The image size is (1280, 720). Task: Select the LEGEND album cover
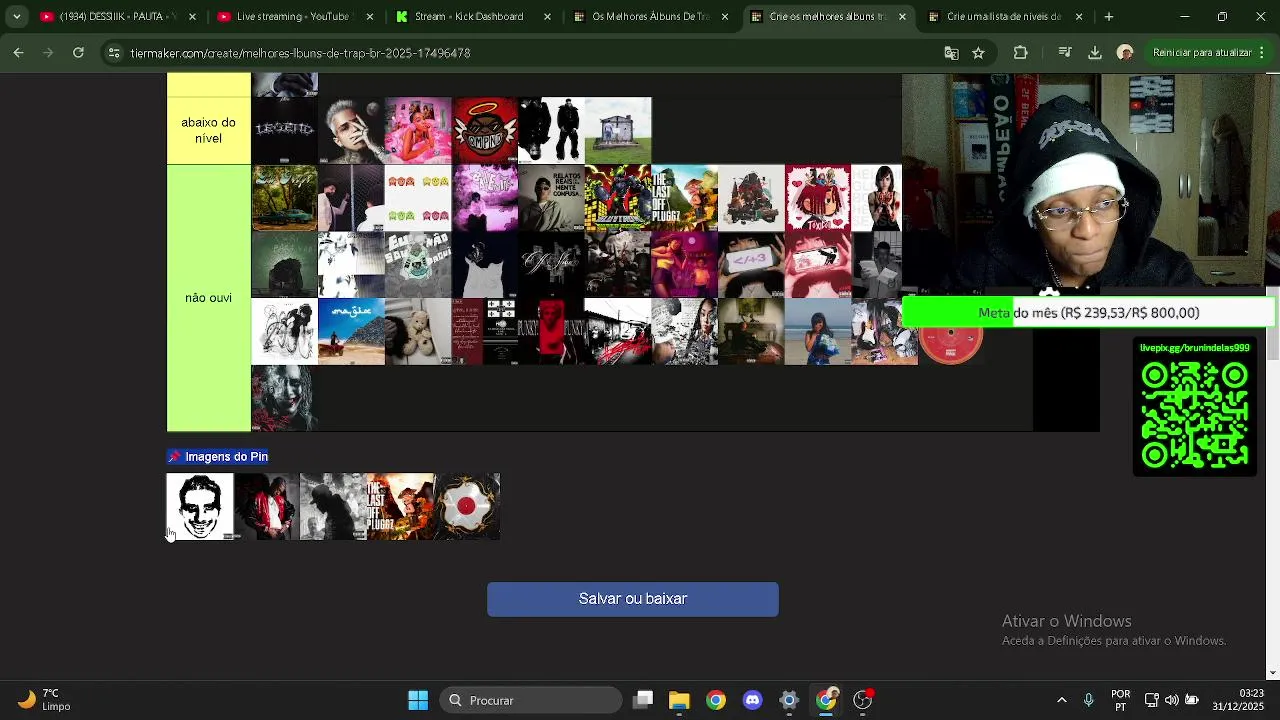[284, 130]
